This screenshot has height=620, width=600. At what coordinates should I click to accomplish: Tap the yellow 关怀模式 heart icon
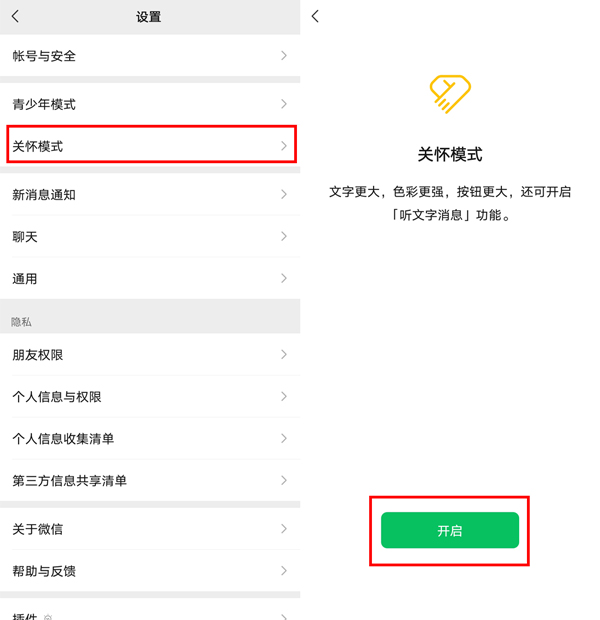450,94
